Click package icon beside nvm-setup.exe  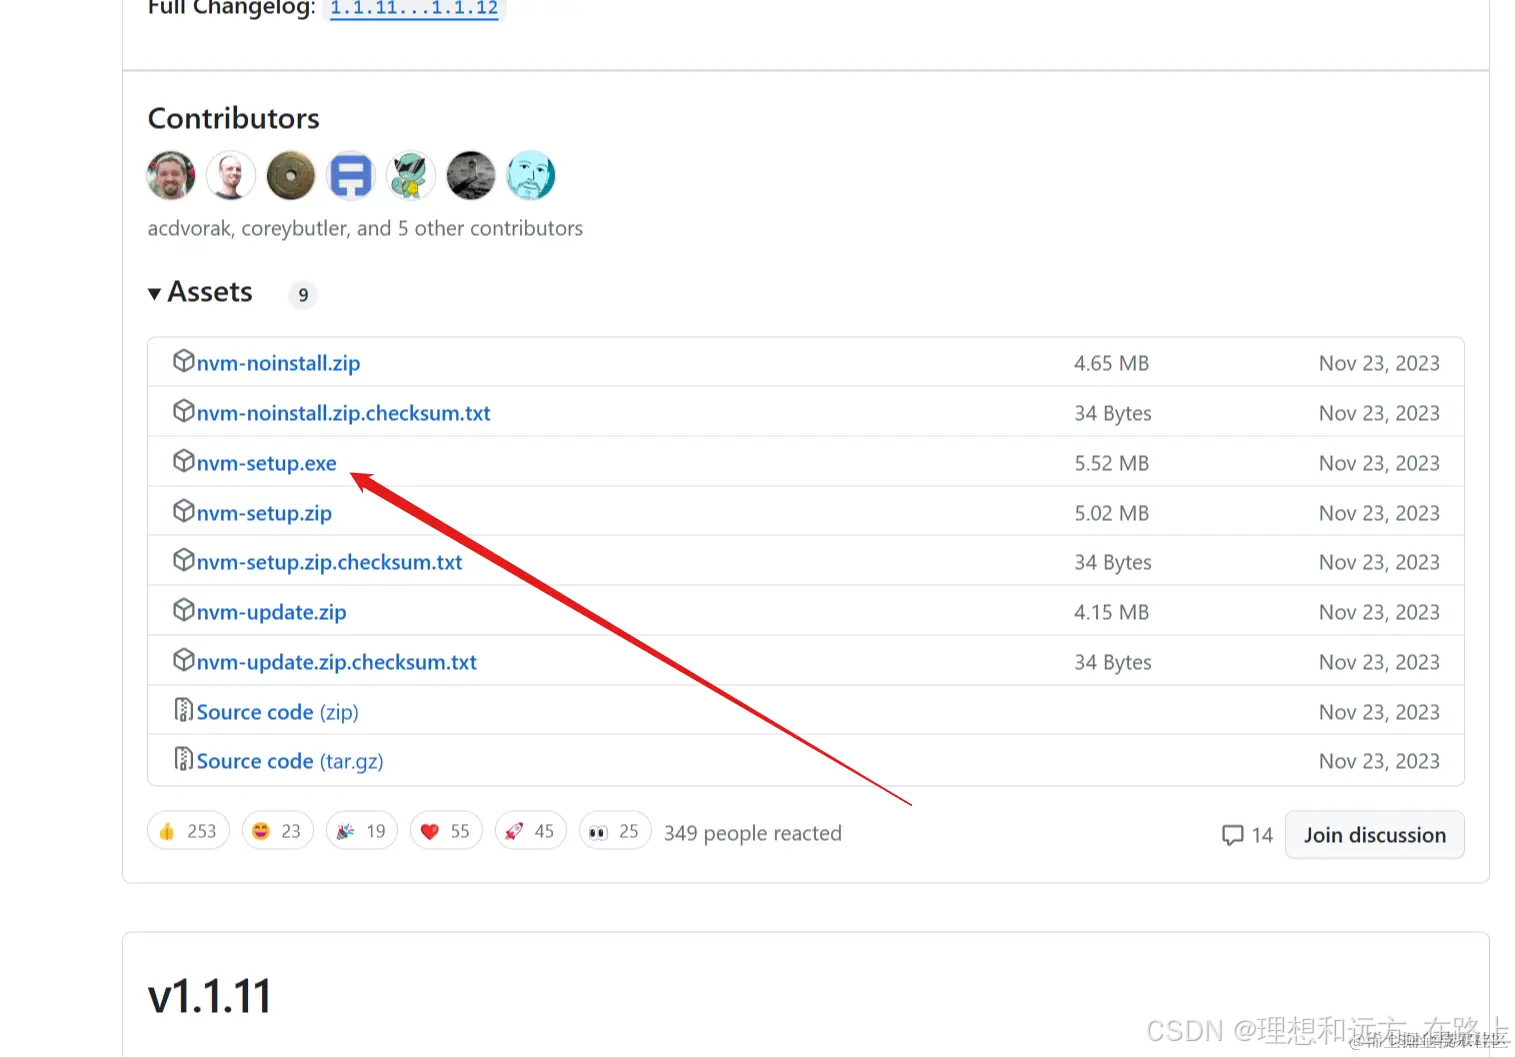[x=183, y=460]
